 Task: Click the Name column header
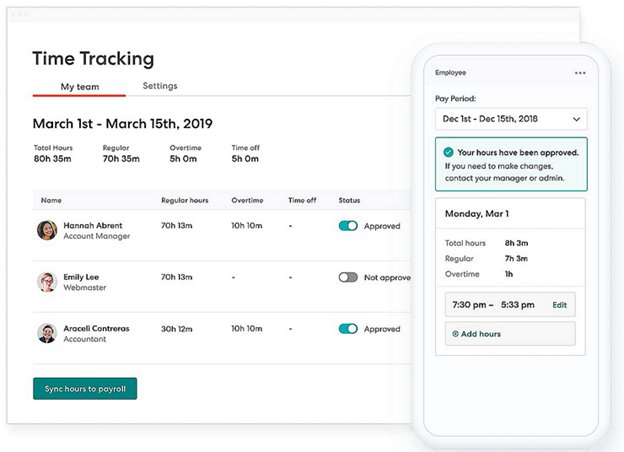click(51, 200)
